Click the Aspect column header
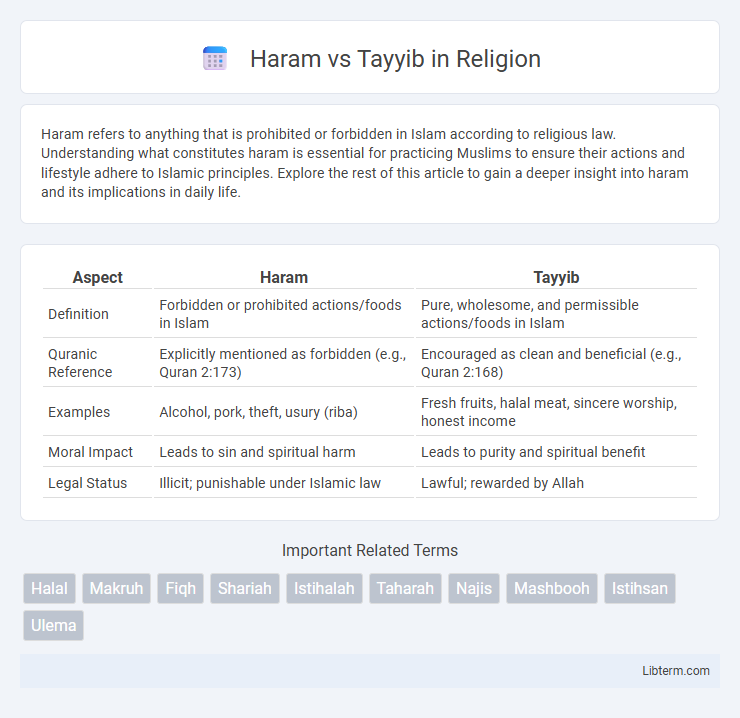740x718 pixels. coord(98,277)
